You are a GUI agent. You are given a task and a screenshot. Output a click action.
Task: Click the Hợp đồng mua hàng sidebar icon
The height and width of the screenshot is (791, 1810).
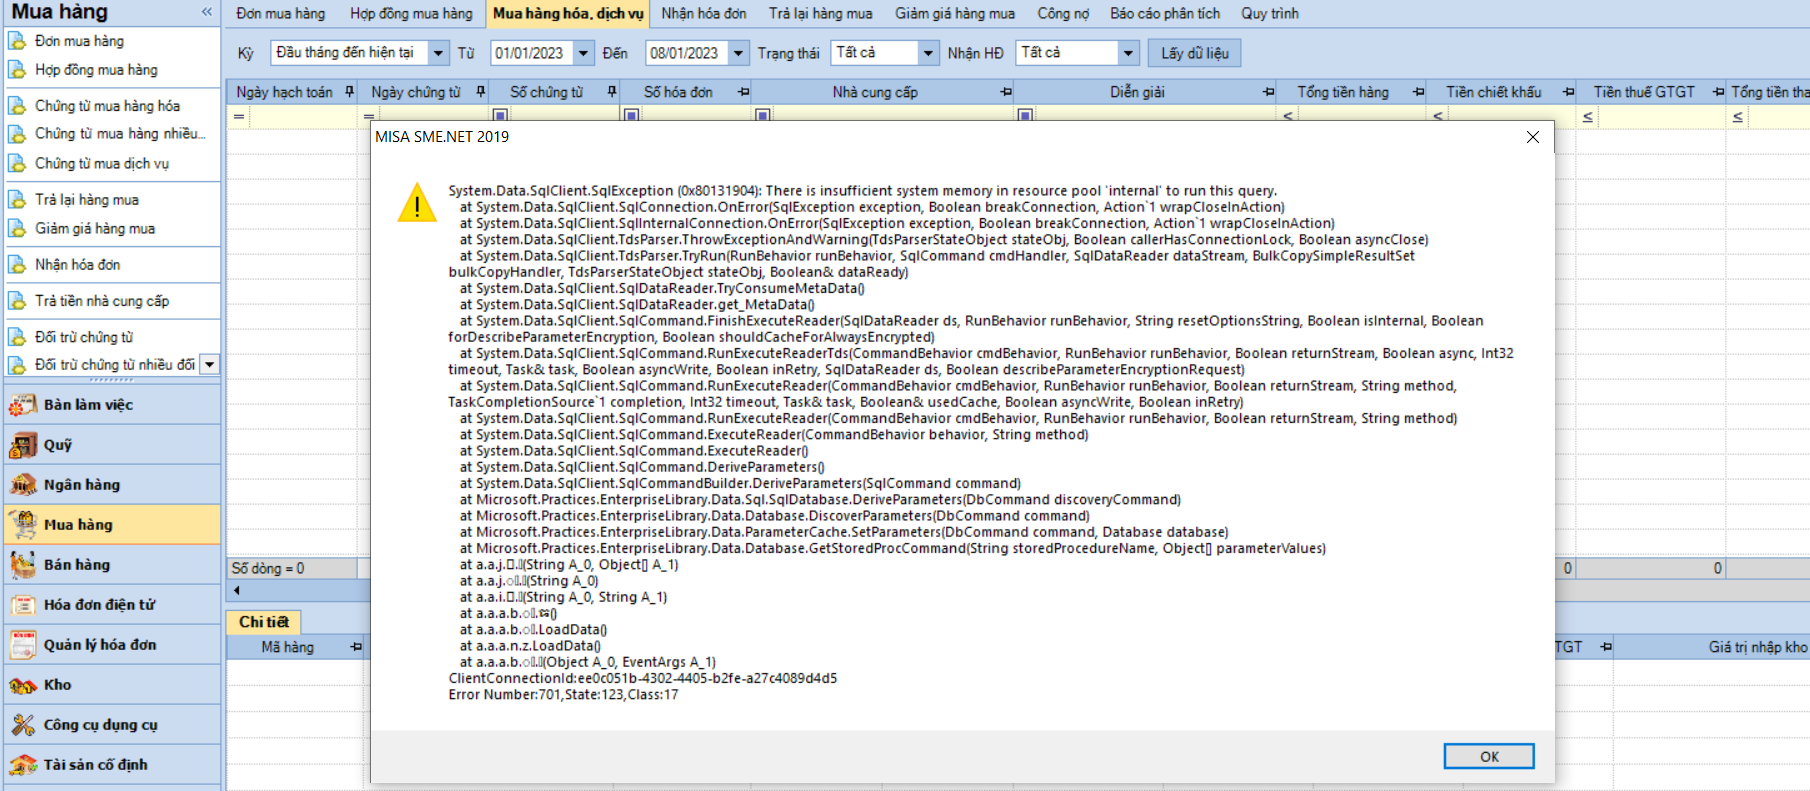pos(17,70)
